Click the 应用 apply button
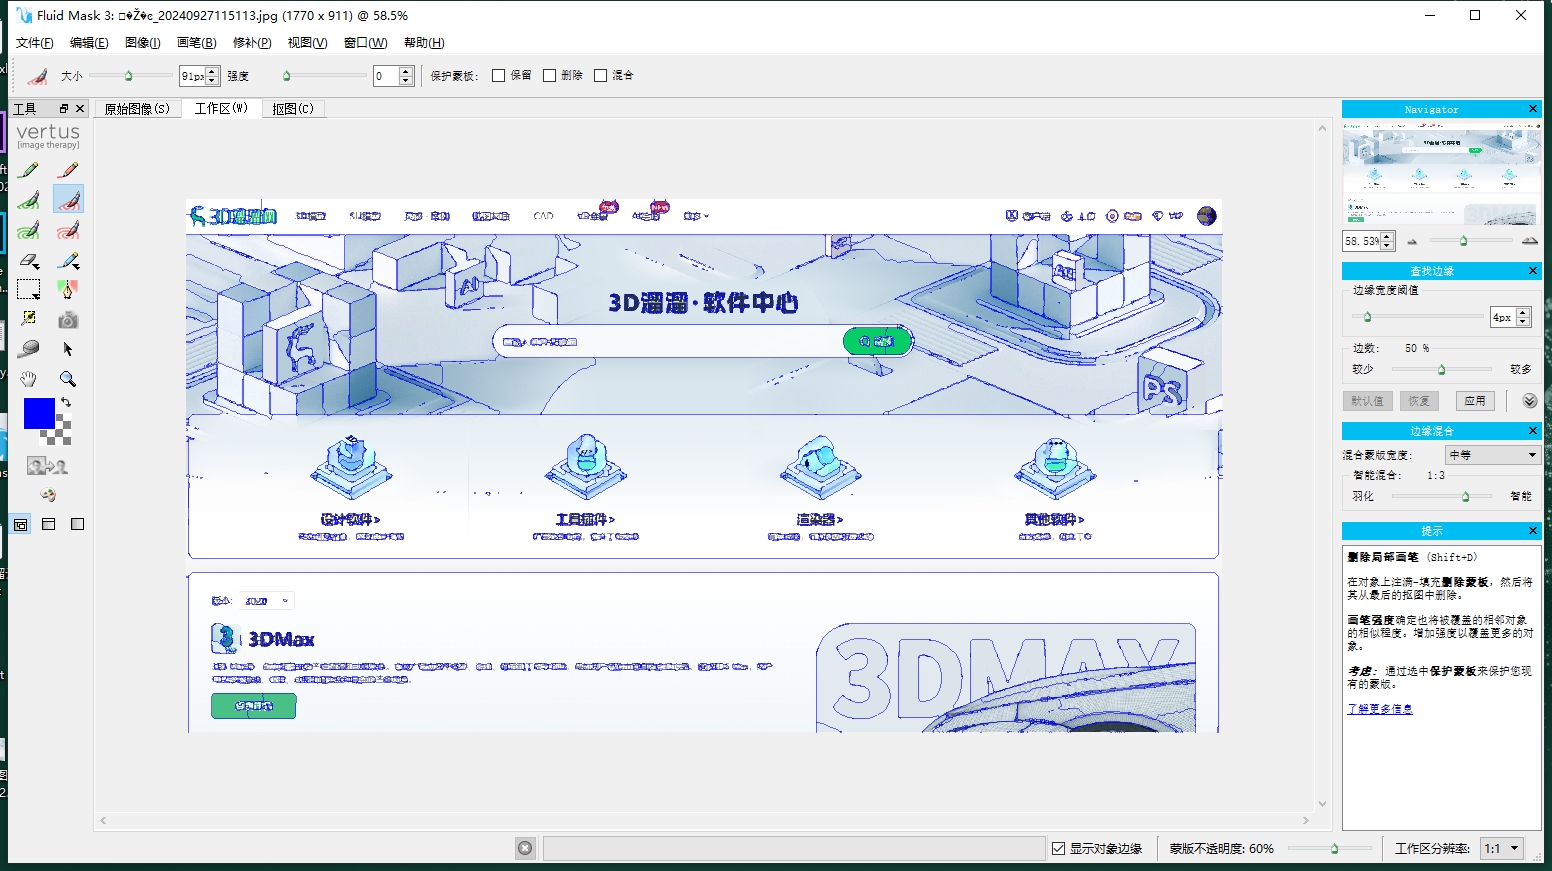Viewport: 1552px width, 871px height. [1475, 401]
